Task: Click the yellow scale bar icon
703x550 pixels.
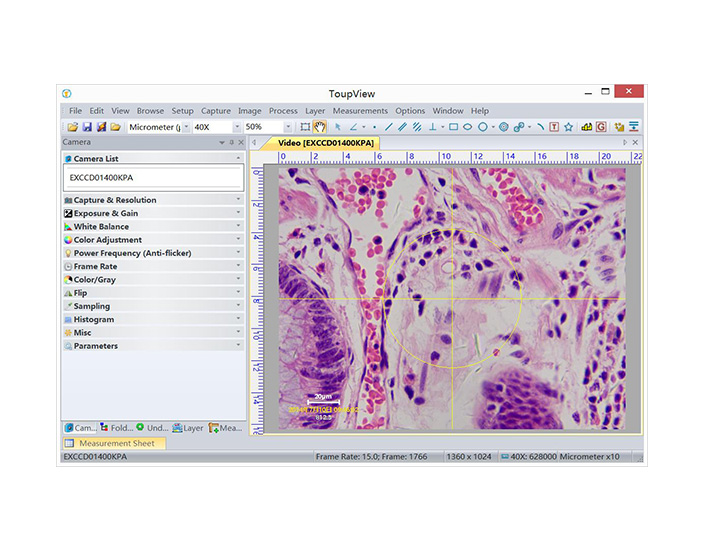Action: (586, 127)
